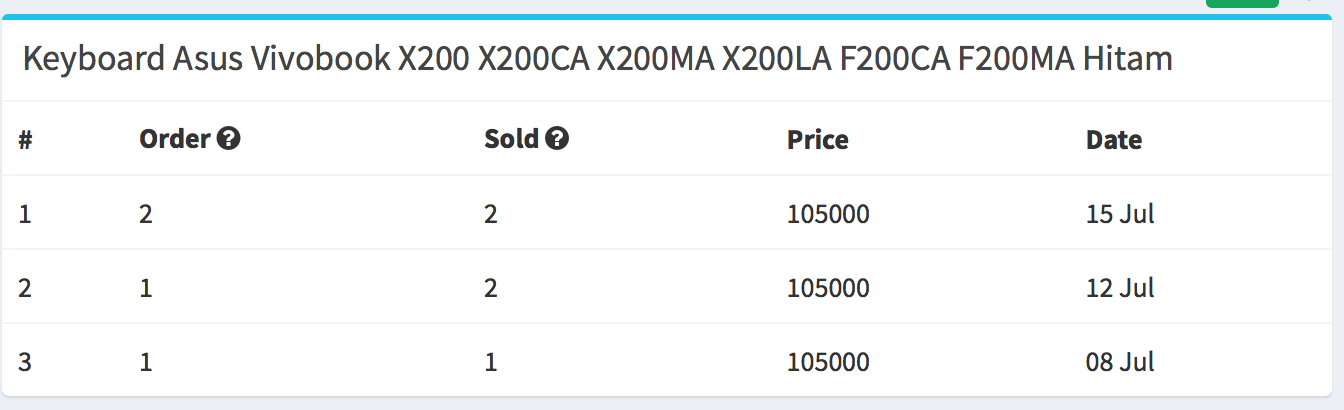
Task: Select the 12 Jul date cell
Action: (x=1120, y=287)
